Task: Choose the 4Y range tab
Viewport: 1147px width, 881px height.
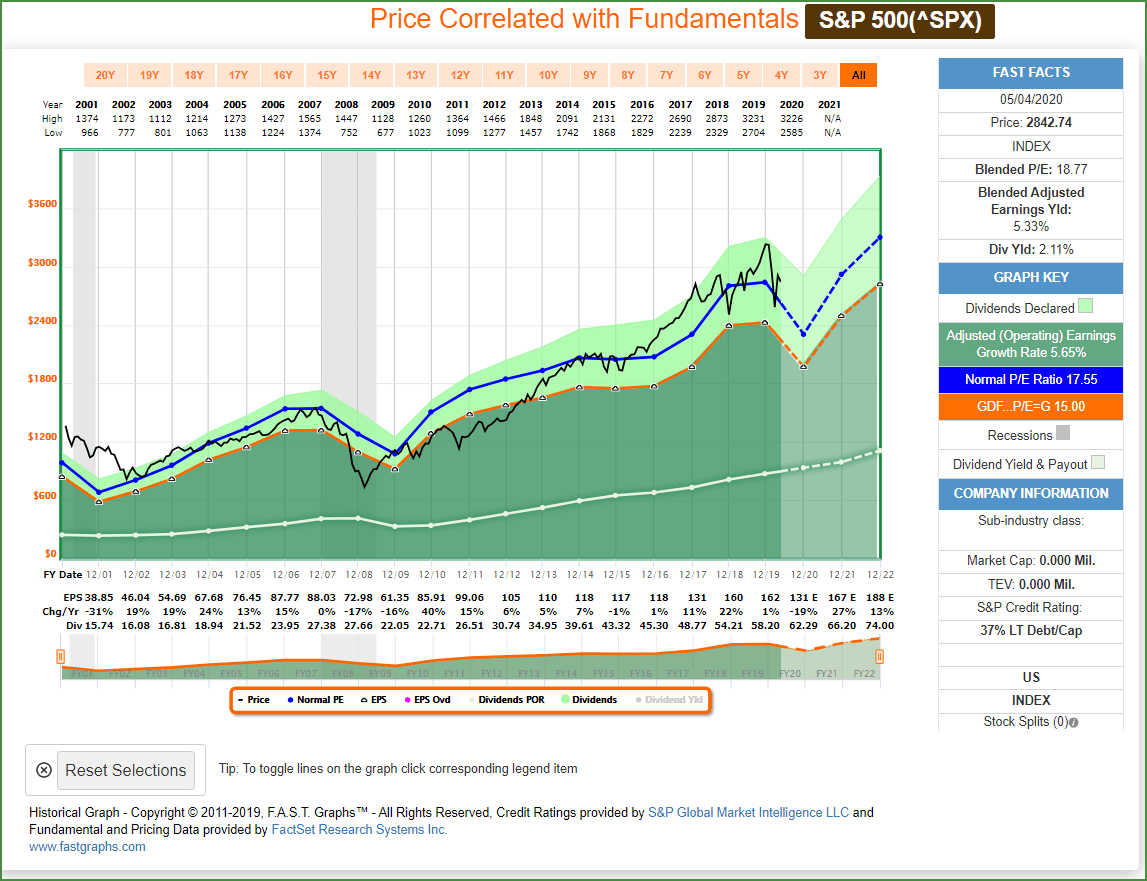Action: click(781, 75)
